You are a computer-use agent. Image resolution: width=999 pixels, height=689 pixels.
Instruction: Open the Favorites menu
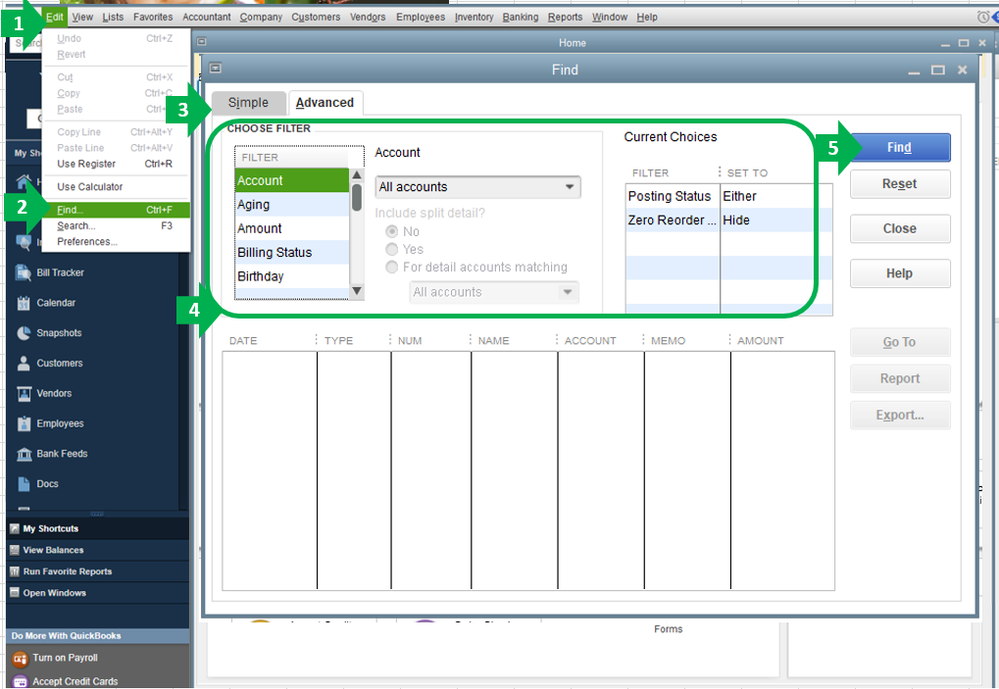(x=153, y=17)
